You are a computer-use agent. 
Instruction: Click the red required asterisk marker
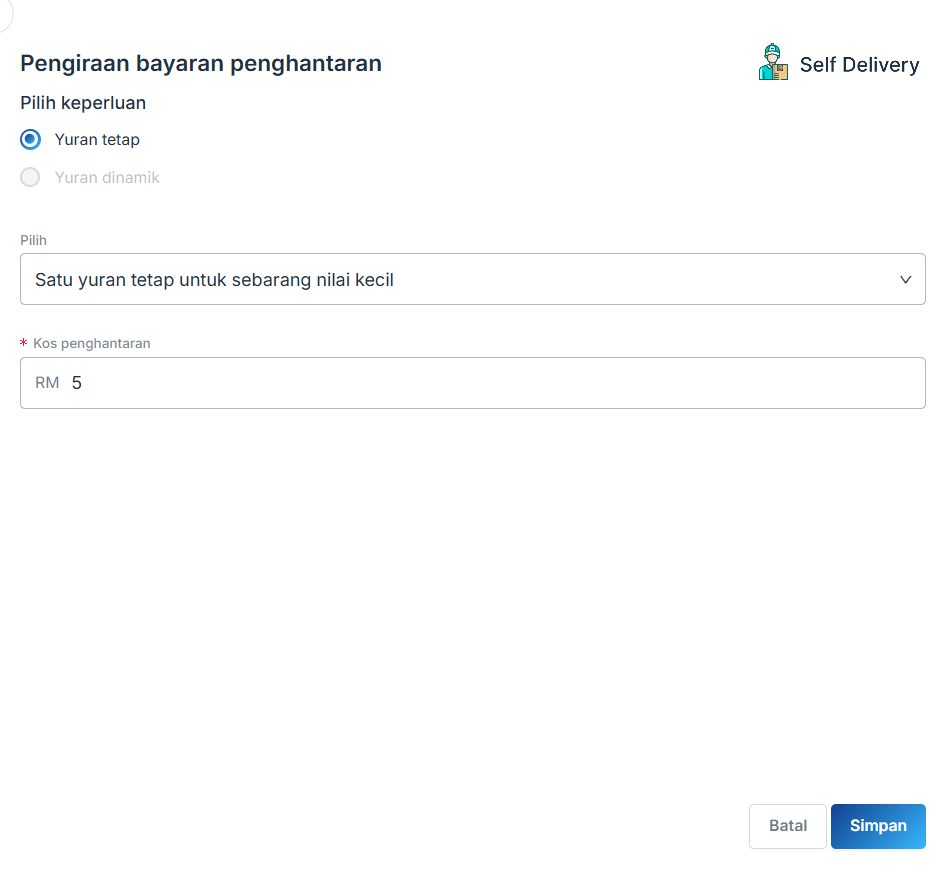pos(24,344)
